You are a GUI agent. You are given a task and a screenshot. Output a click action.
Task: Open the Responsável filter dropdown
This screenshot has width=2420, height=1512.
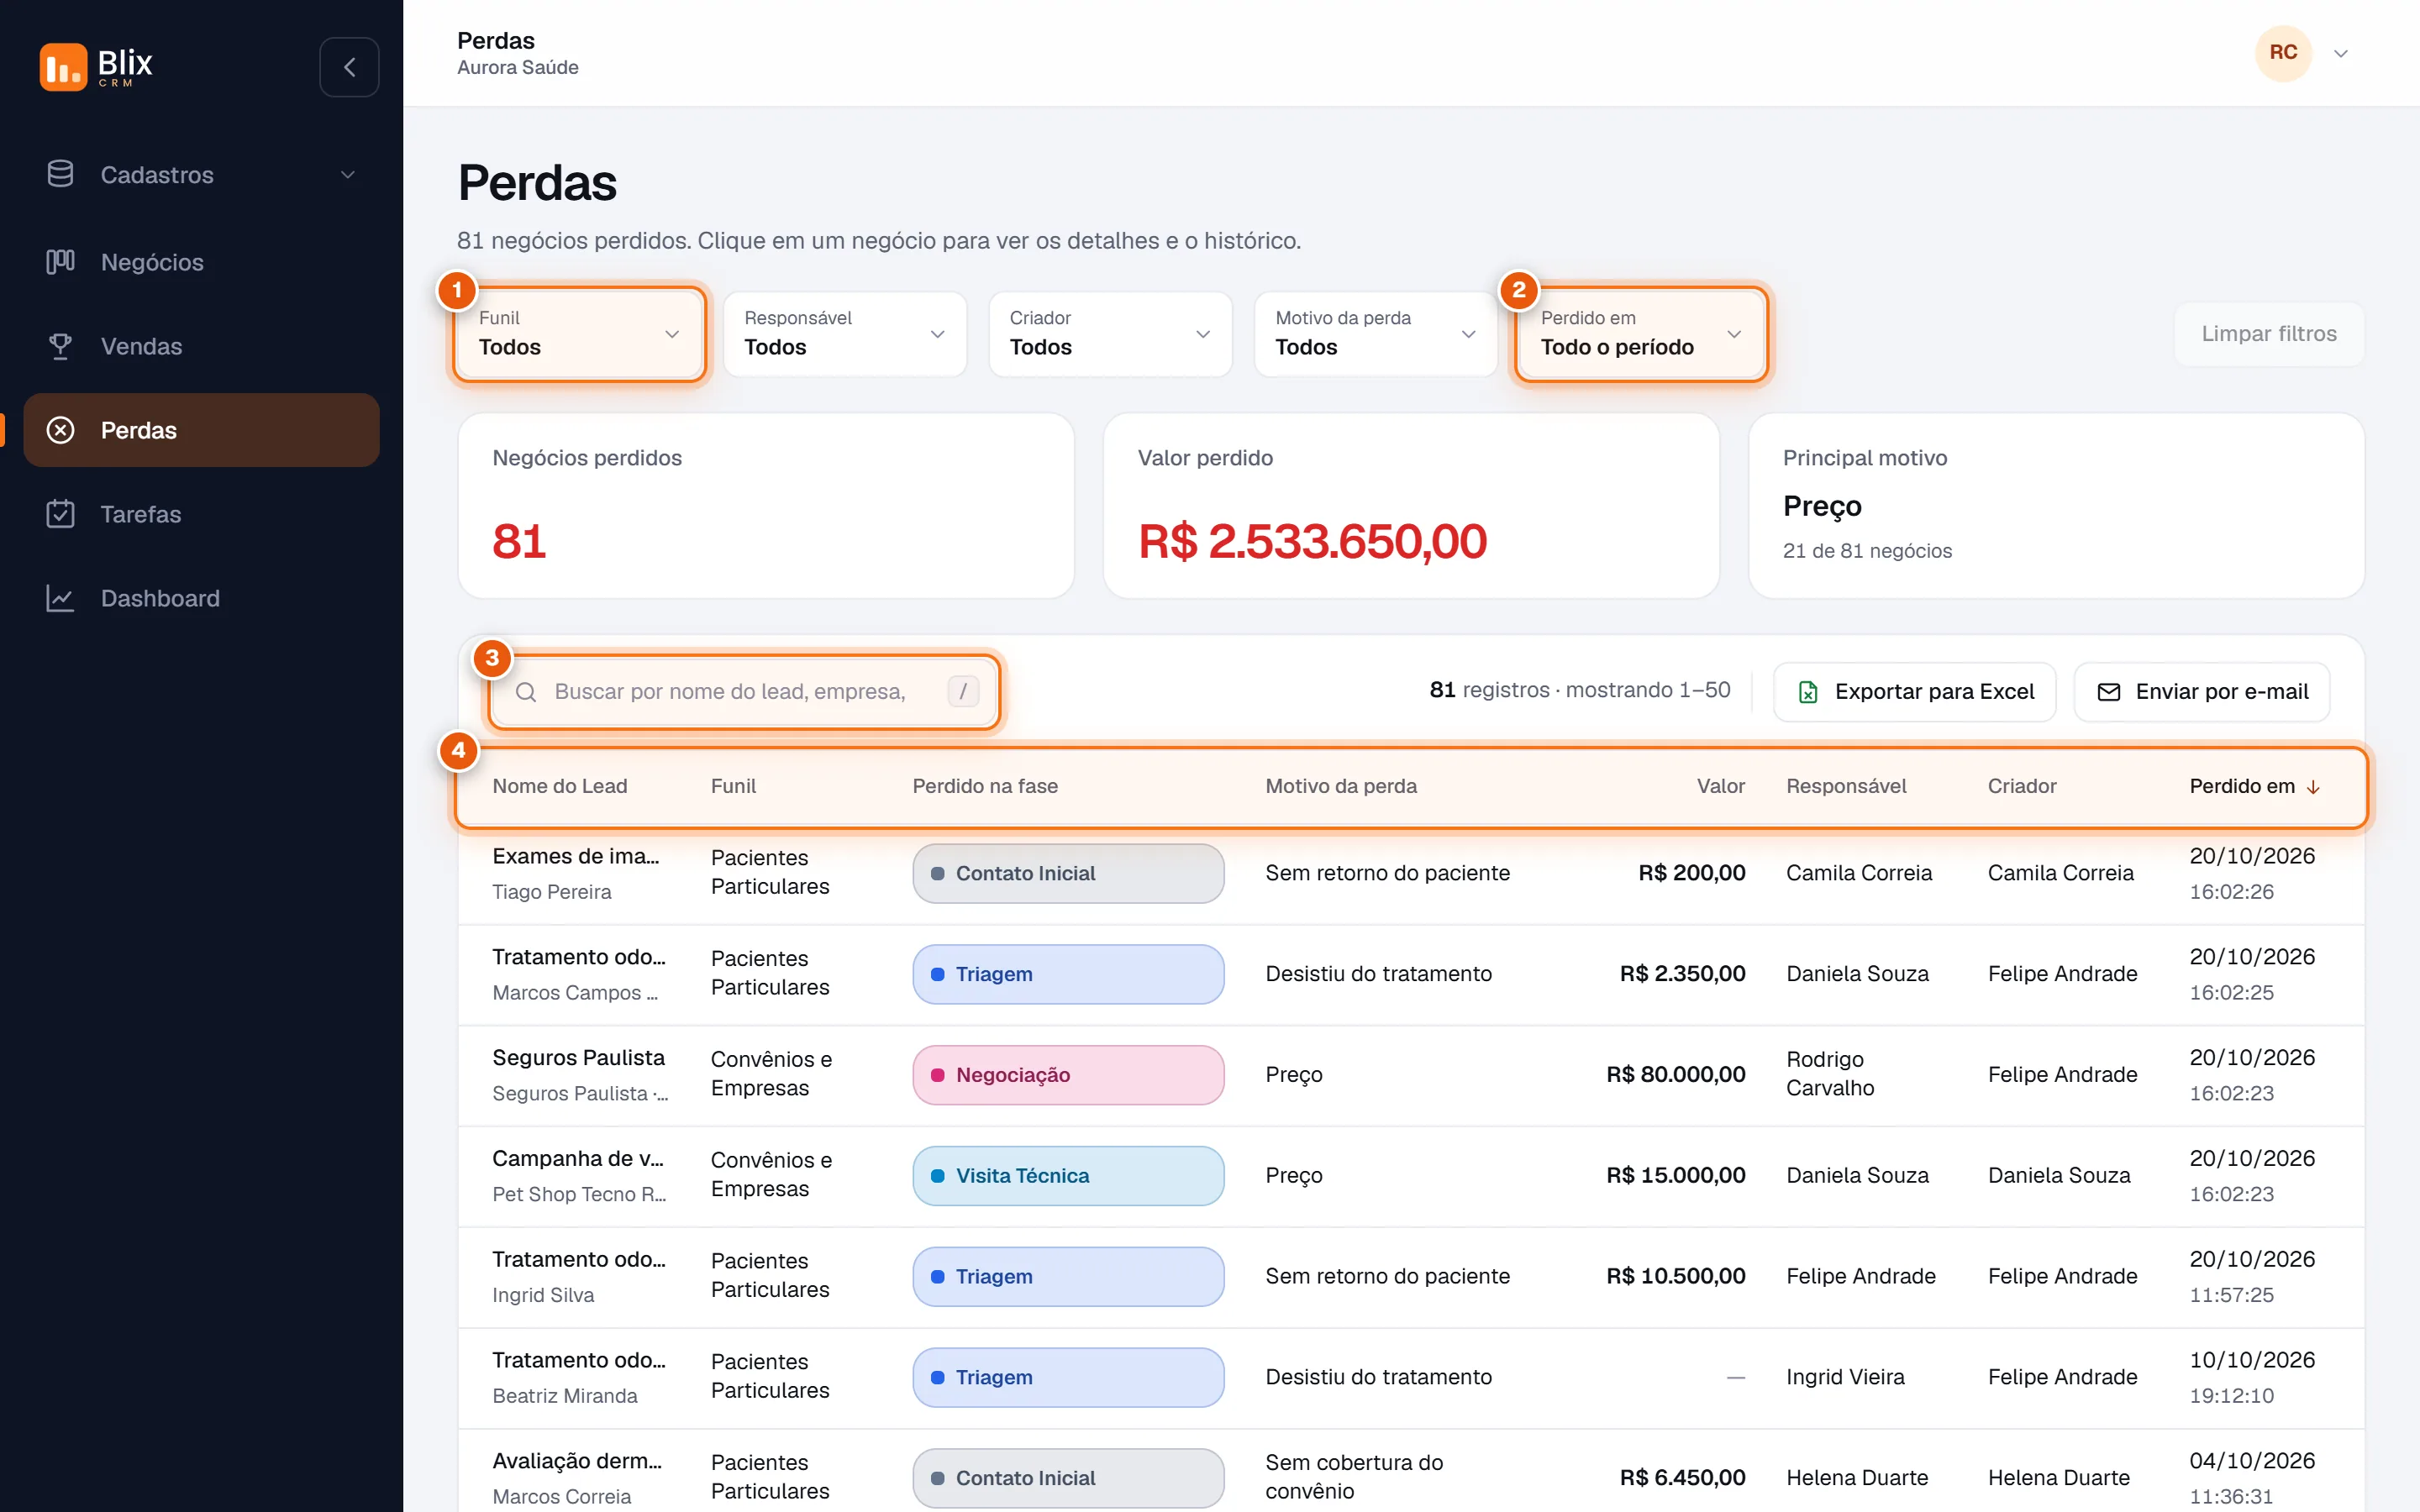845,334
